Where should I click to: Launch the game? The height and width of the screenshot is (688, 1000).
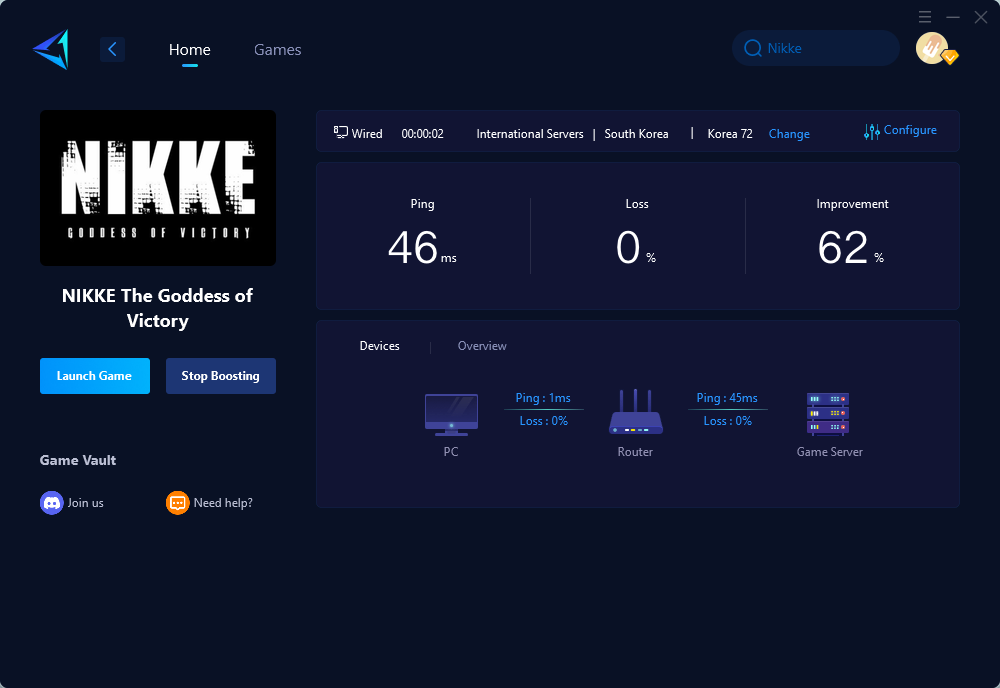pos(95,376)
